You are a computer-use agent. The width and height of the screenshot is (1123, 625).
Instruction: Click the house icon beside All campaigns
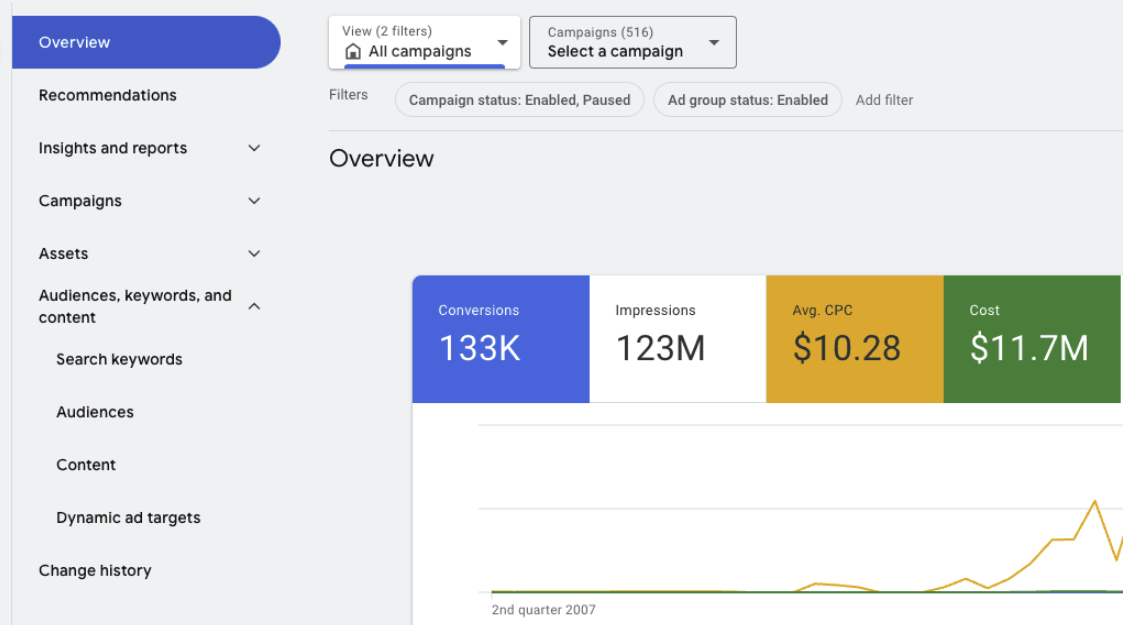353,52
